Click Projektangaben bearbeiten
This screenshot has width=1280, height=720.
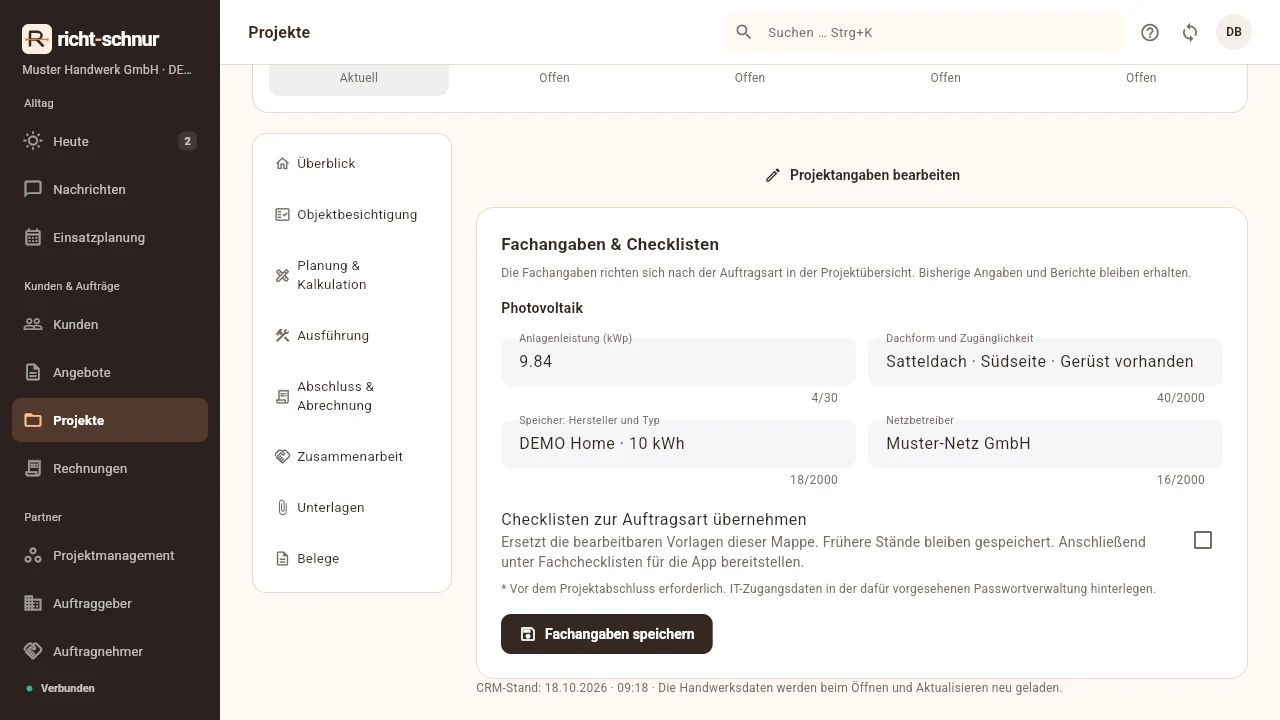click(x=862, y=175)
